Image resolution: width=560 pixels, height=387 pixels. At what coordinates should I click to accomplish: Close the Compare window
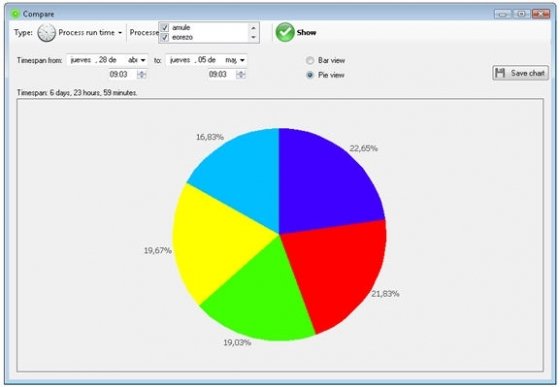pyautogui.click(x=541, y=14)
